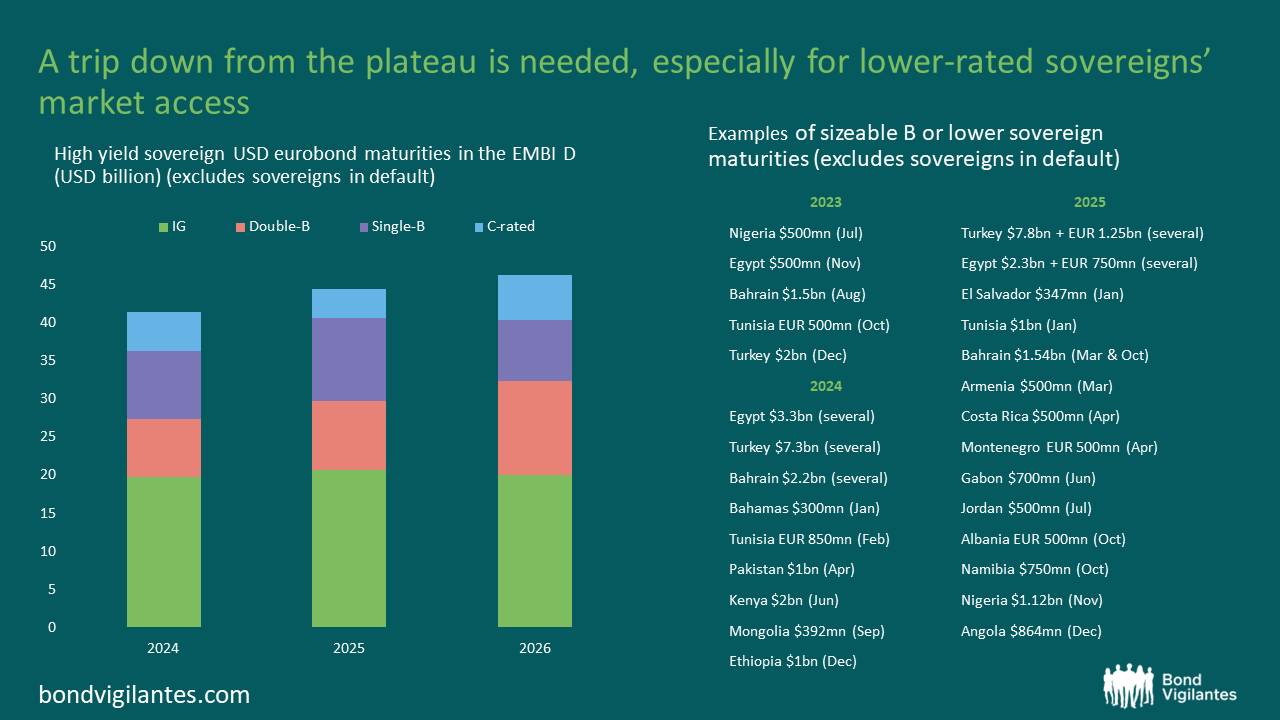The height and width of the screenshot is (720, 1280).
Task: Click the 50 y-axis value
Action: click(48, 246)
